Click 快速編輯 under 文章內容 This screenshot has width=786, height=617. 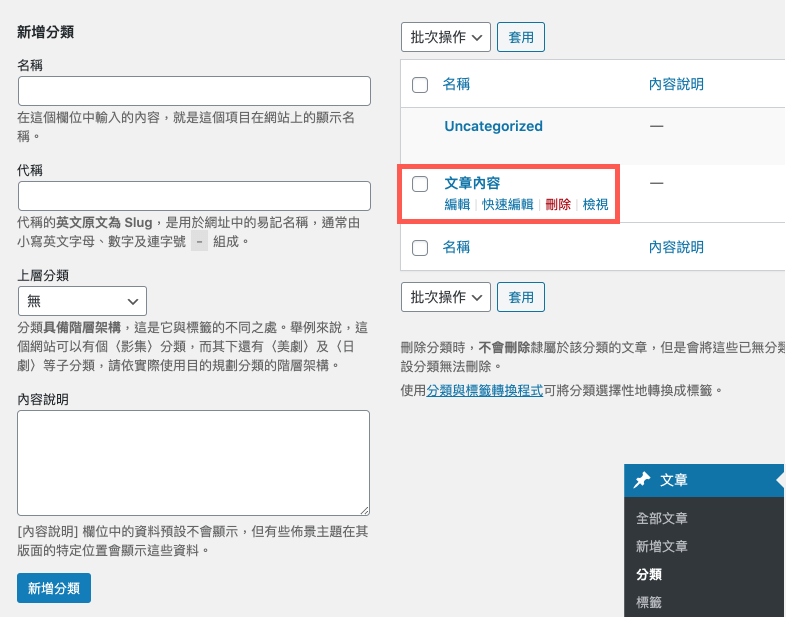[x=507, y=204]
